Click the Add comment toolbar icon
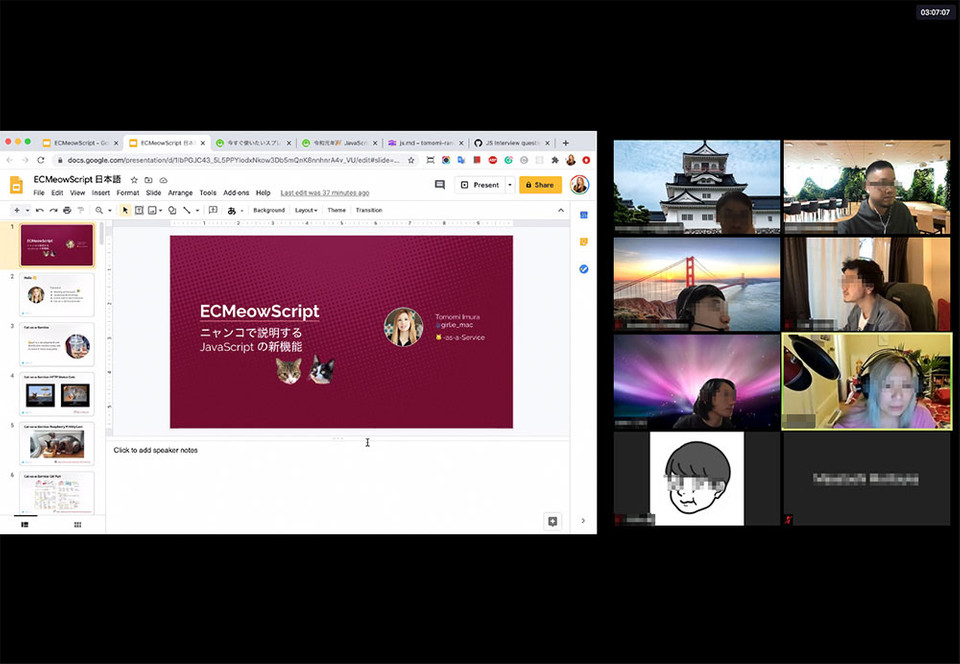Image resolution: width=960 pixels, height=664 pixels. coord(212,210)
